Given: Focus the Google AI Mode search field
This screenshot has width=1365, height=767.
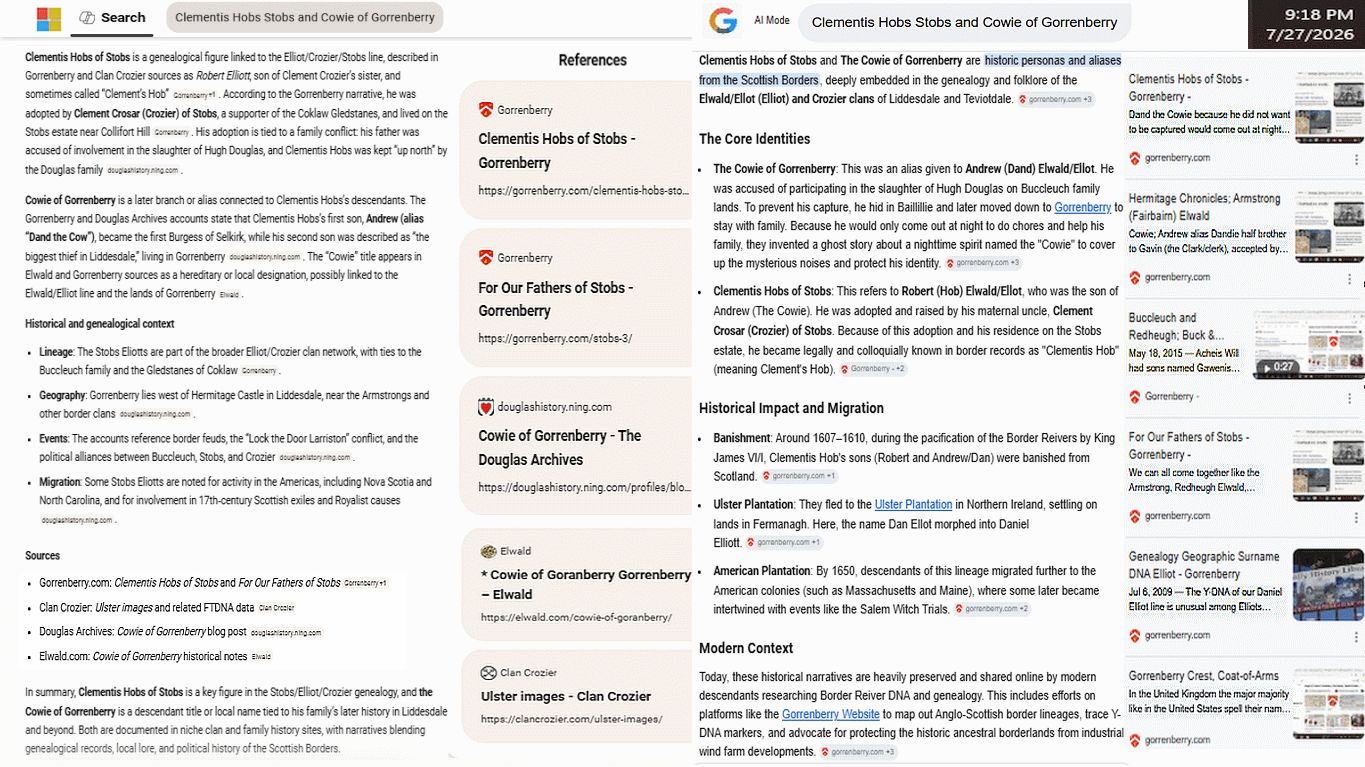Looking at the screenshot, I should pos(965,22).
